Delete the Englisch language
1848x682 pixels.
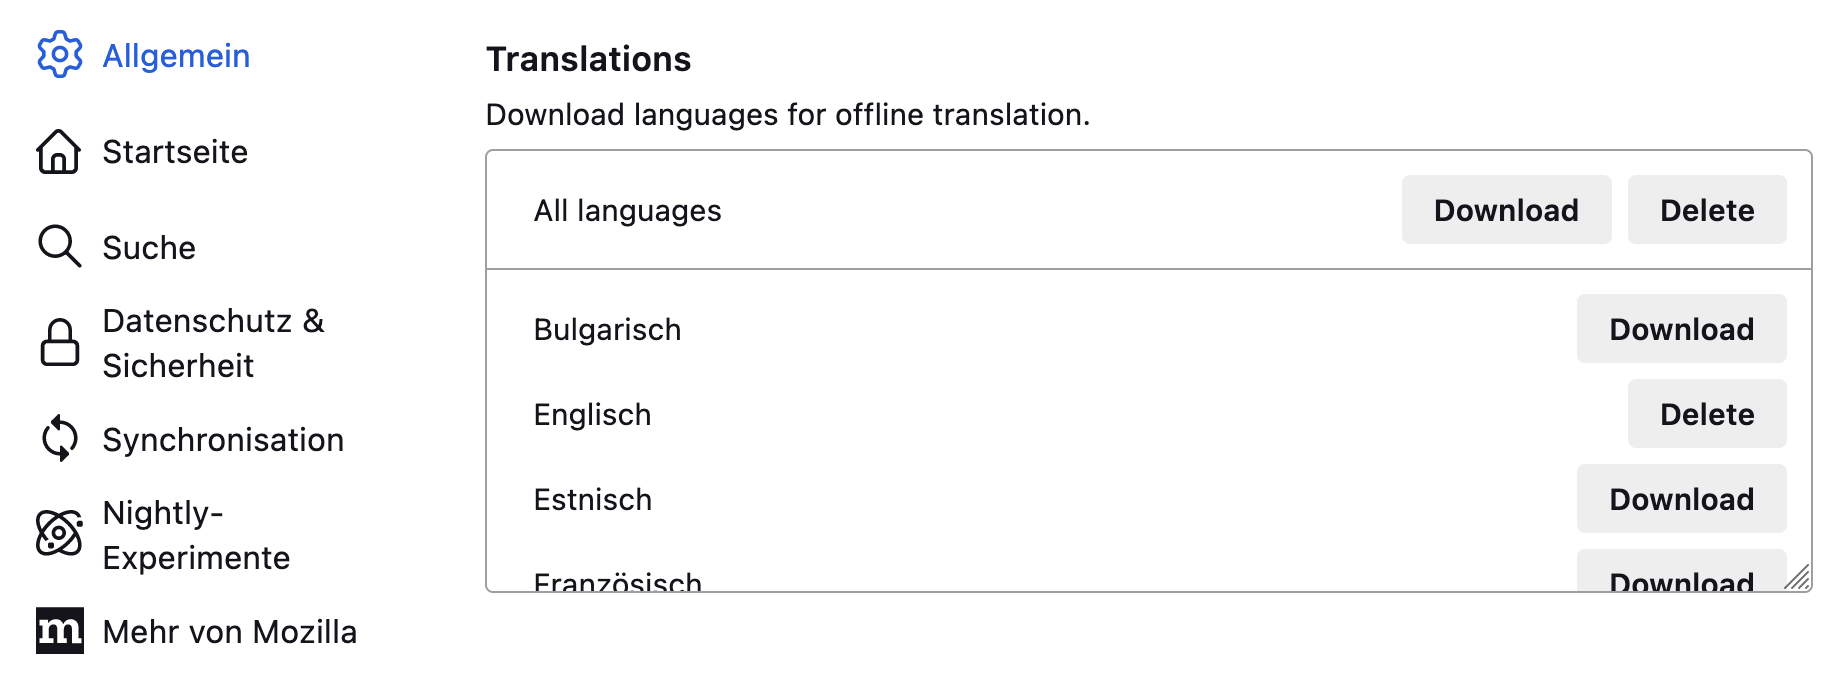(1706, 414)
